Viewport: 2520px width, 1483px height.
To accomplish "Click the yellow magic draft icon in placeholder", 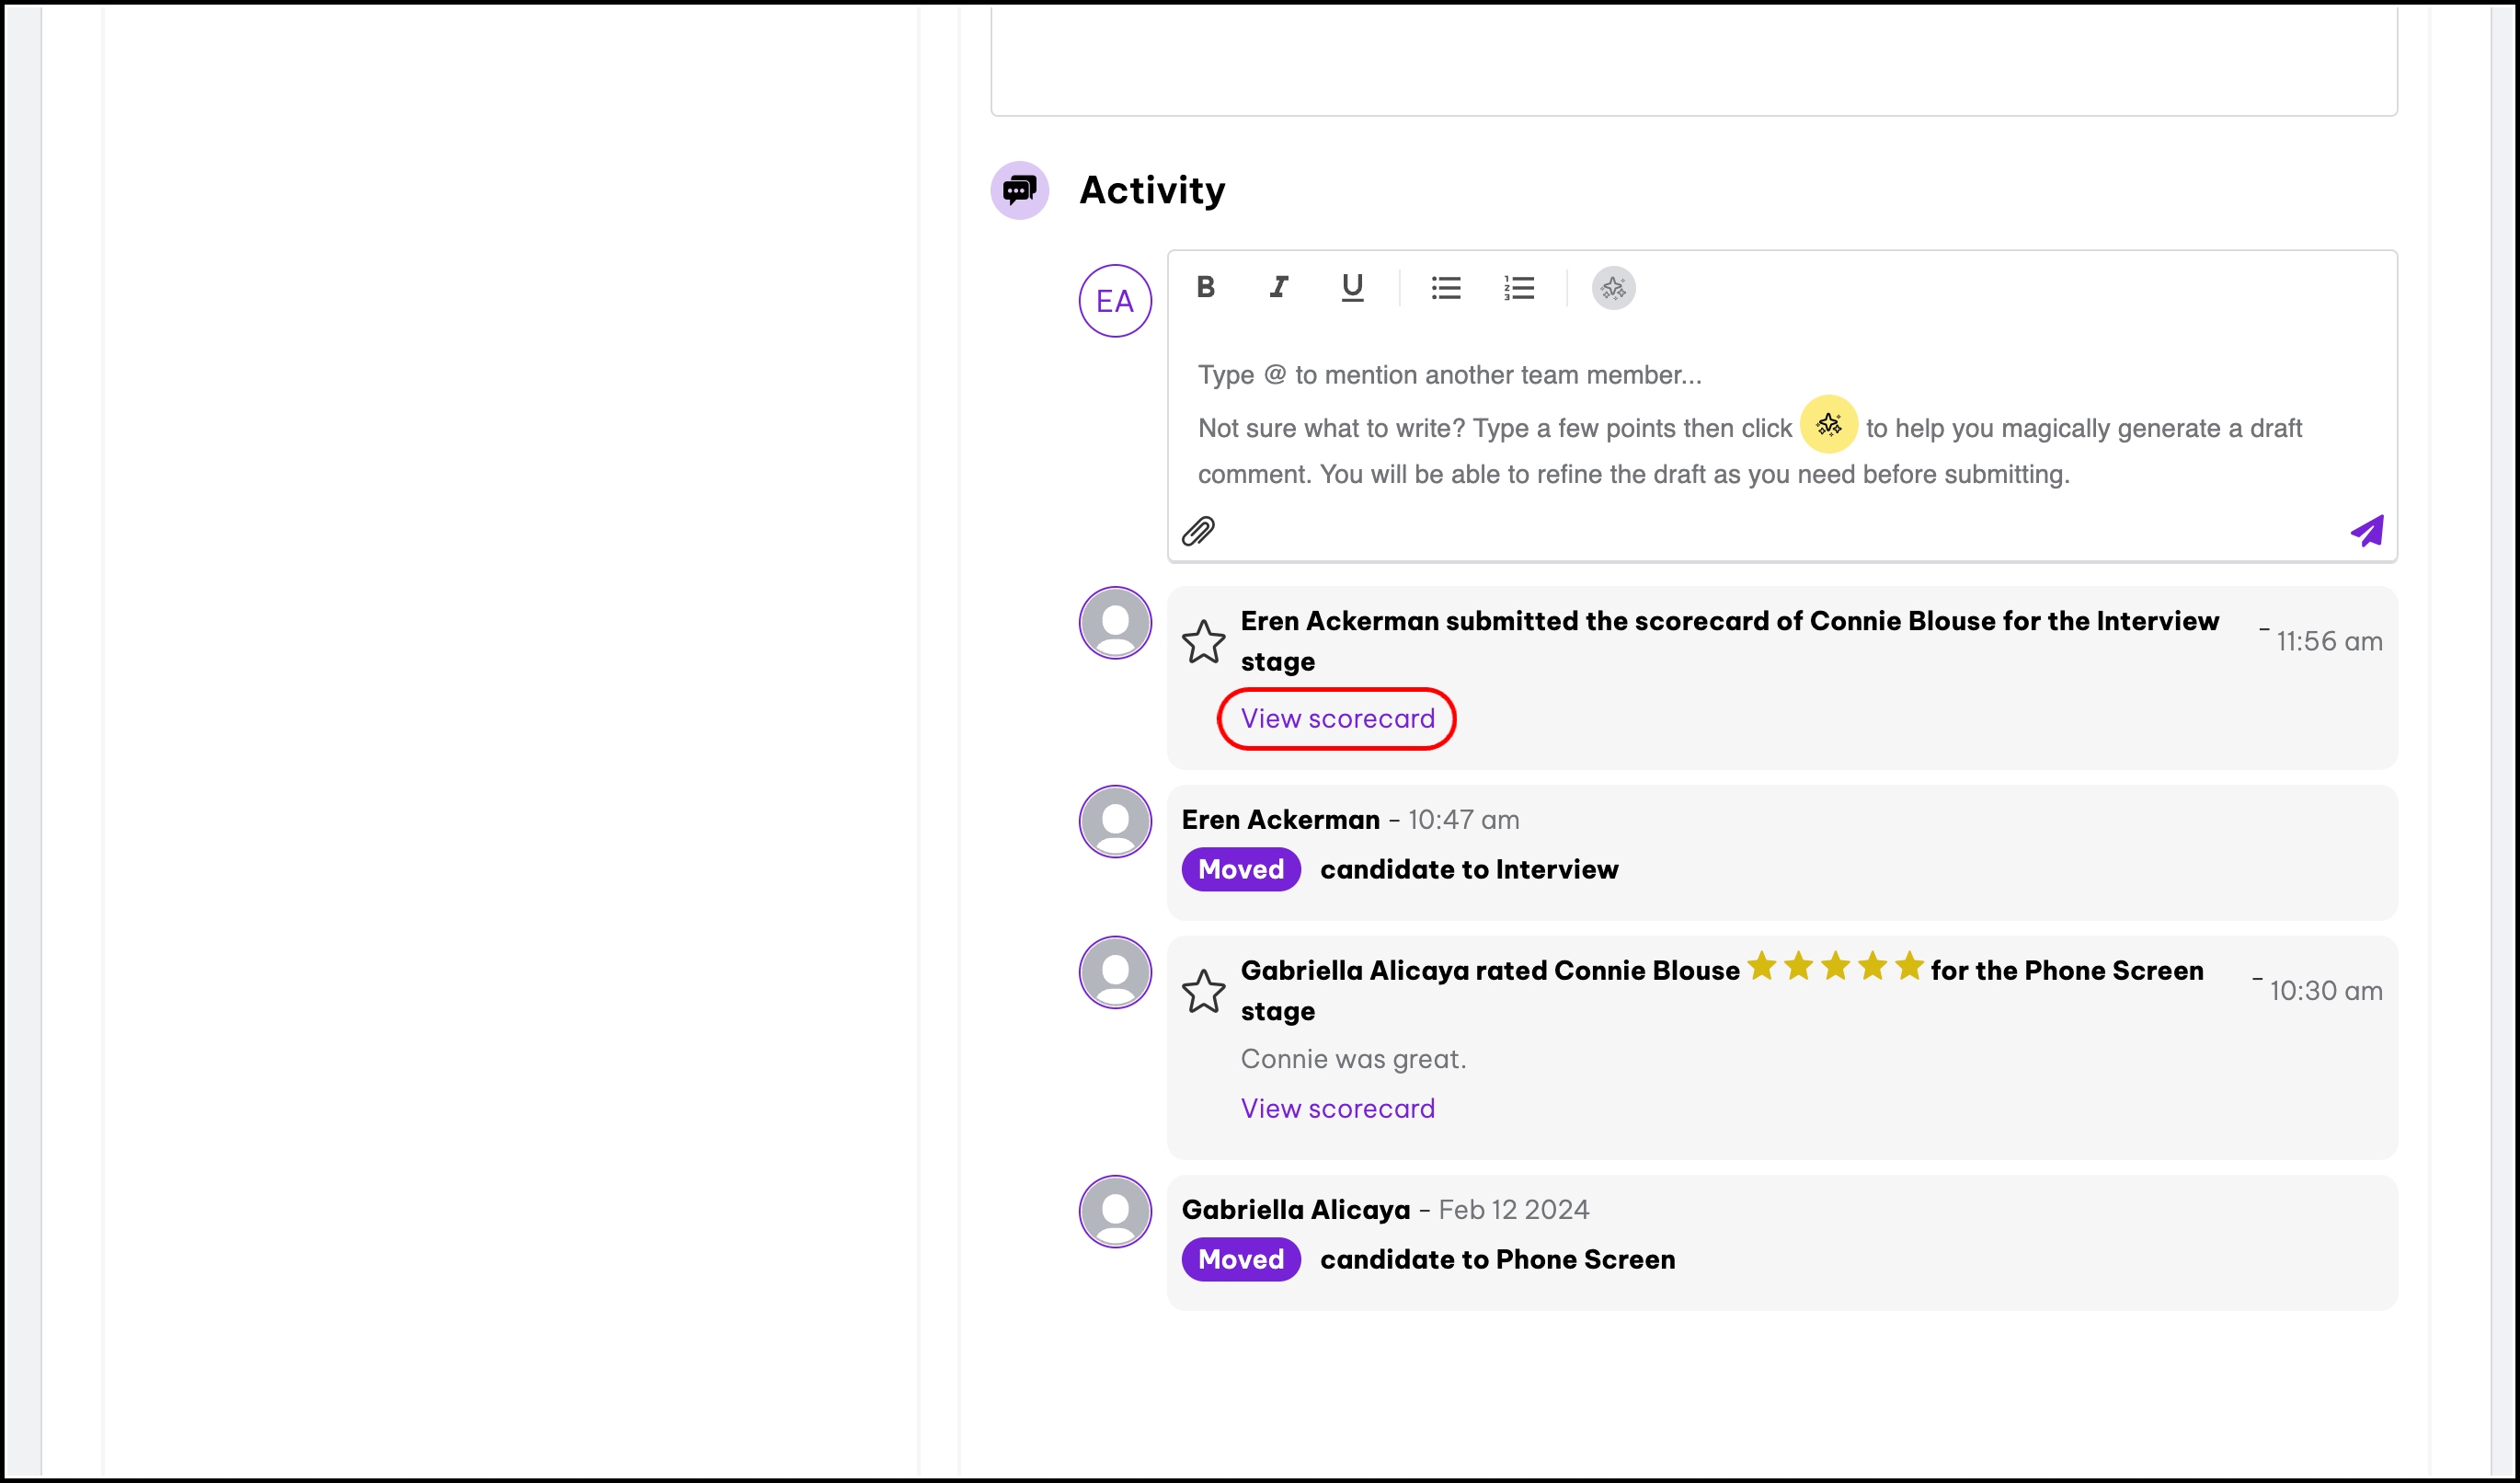I will coord(1828,424).
